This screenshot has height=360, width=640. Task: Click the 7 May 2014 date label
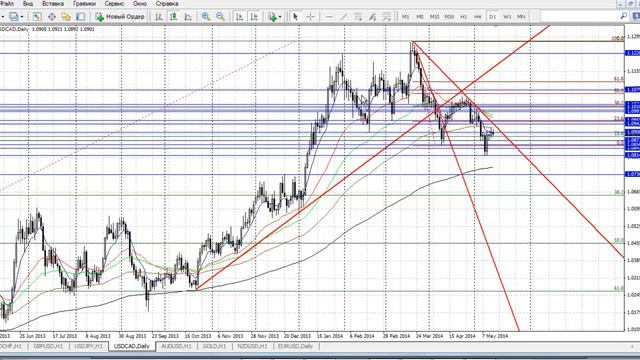click(x=495, y=336)
